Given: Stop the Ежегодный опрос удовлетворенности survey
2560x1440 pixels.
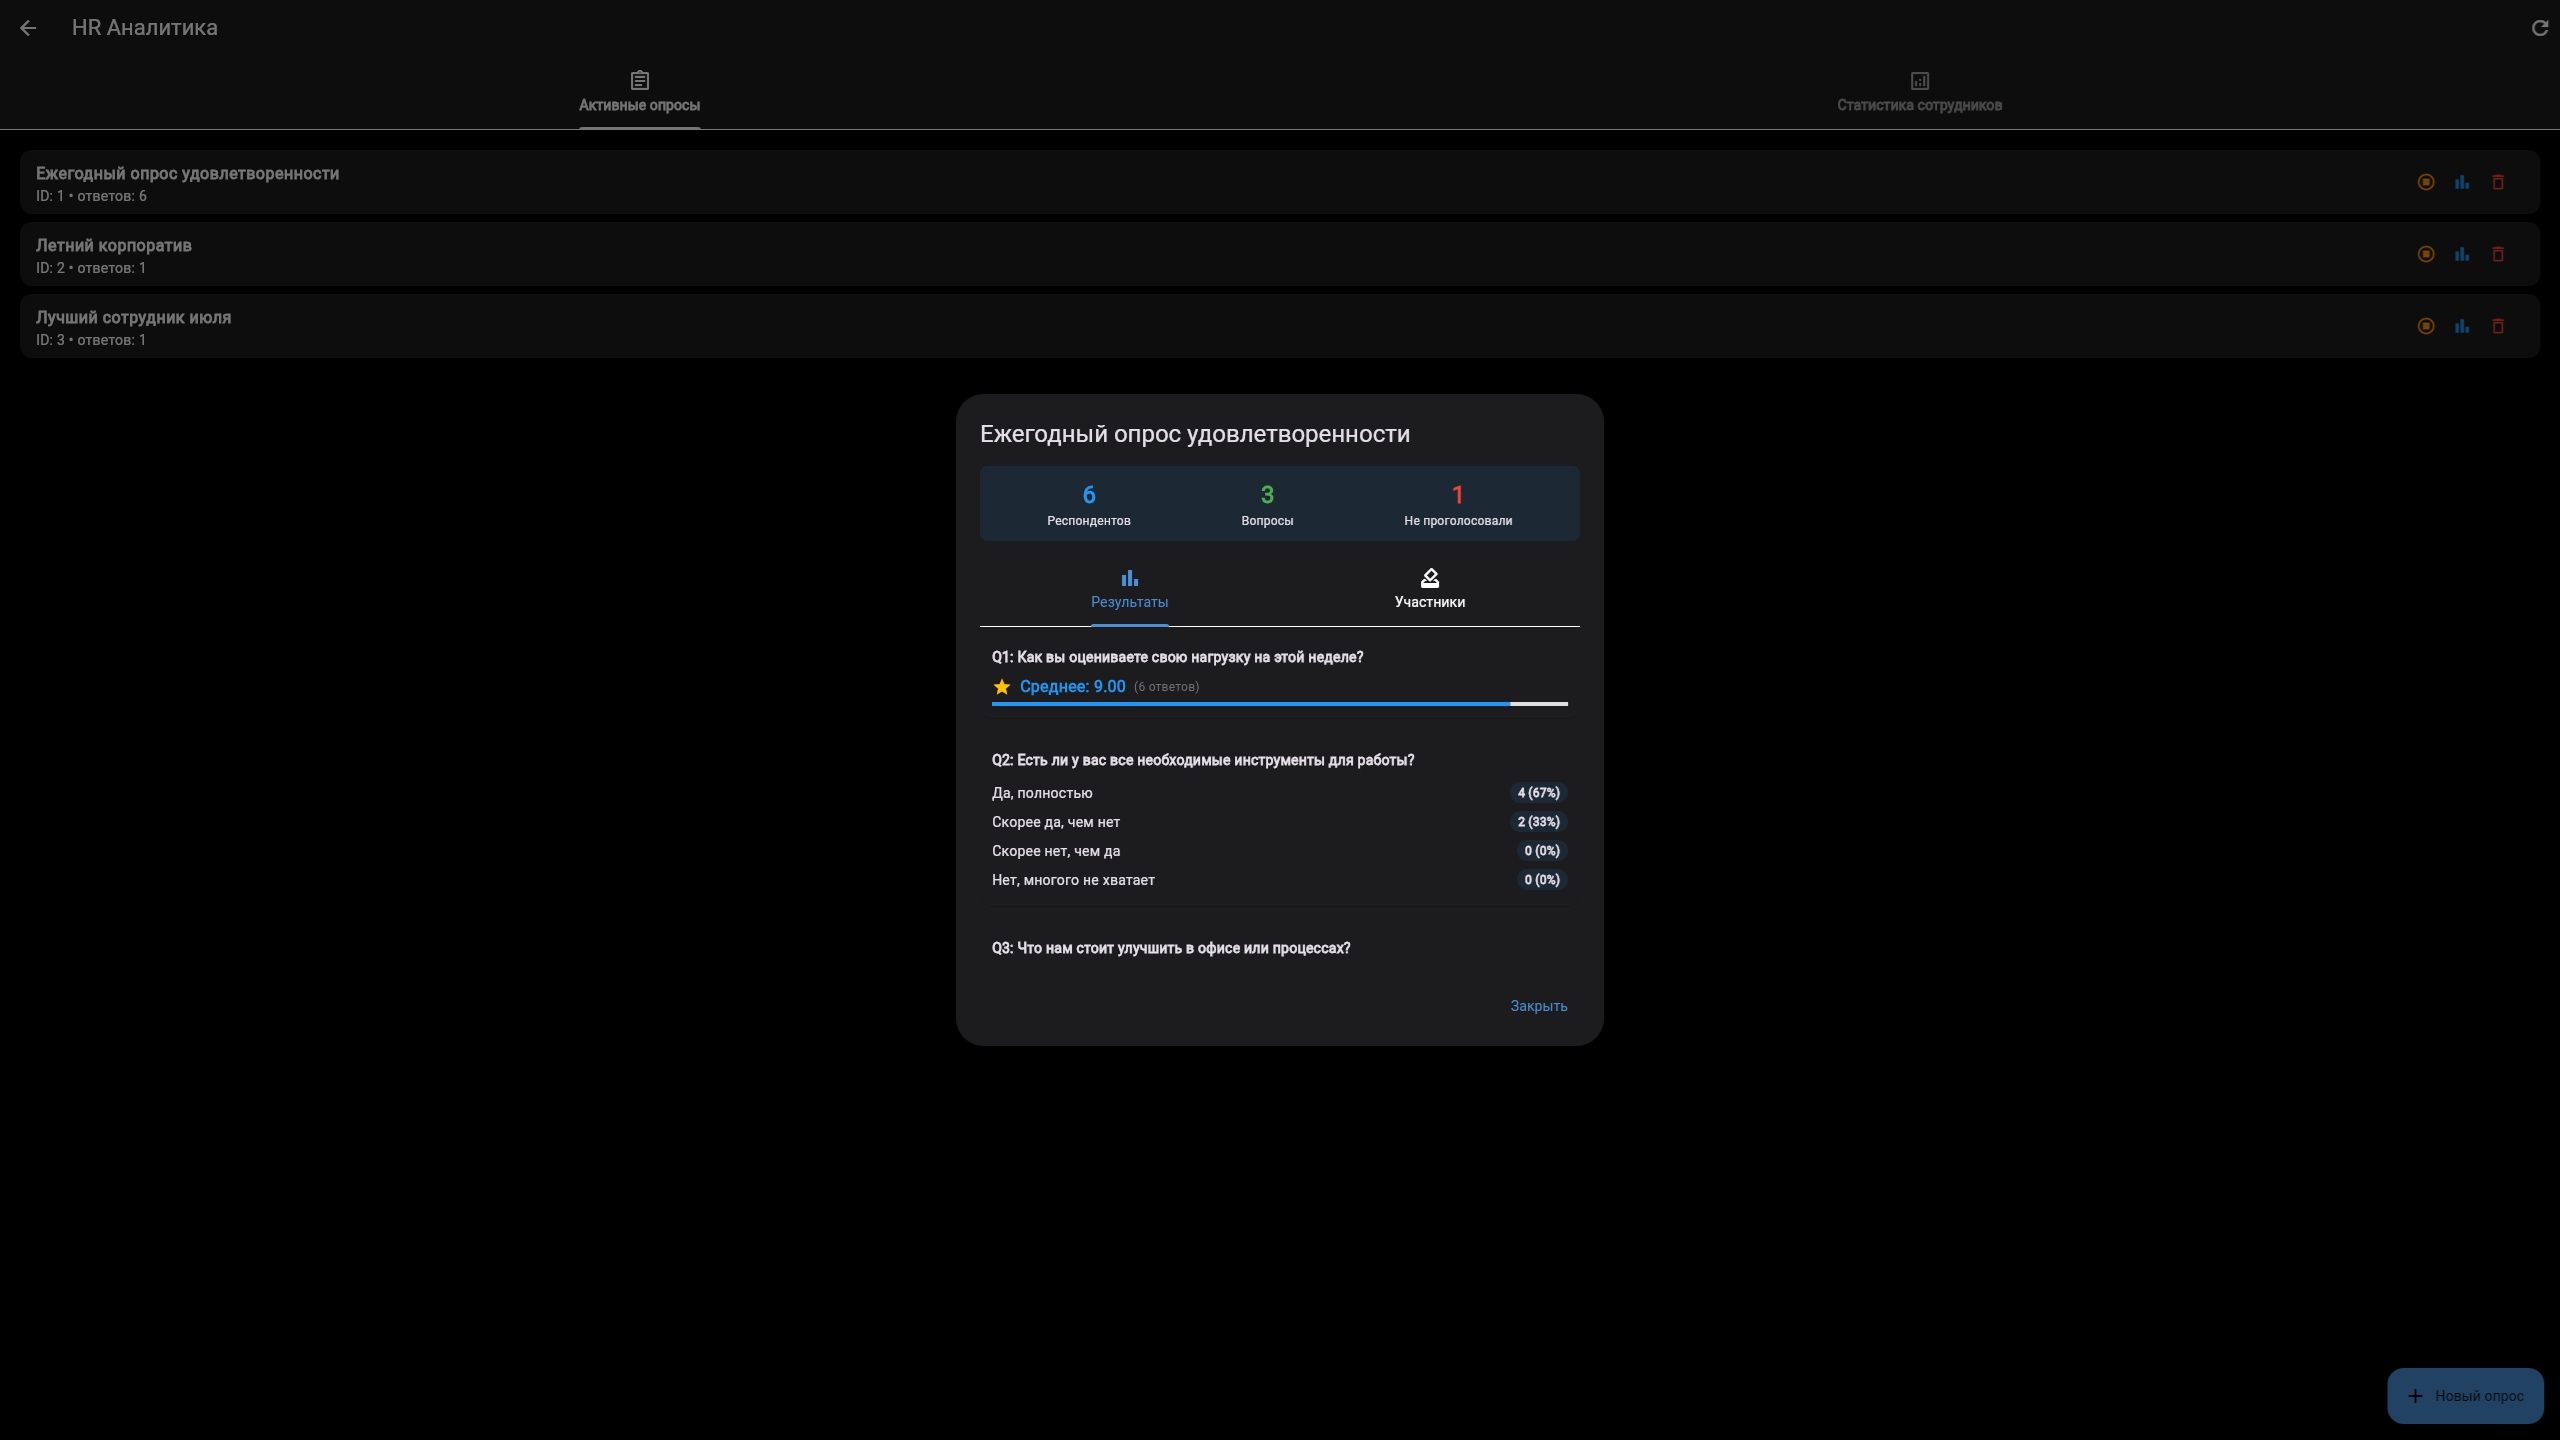Looking at the screenshot, I should [x=2426, y=182].
